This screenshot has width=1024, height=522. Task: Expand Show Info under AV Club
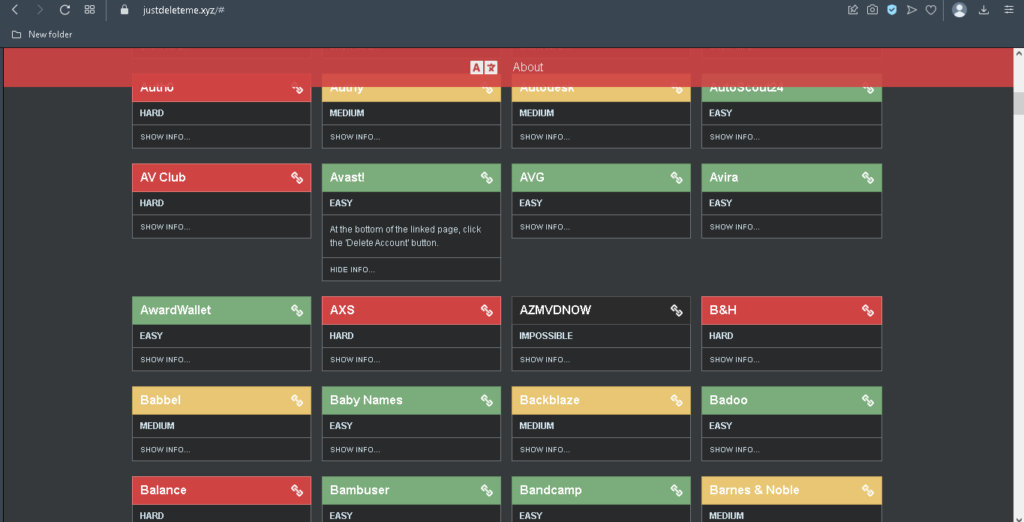coord(165,227)
